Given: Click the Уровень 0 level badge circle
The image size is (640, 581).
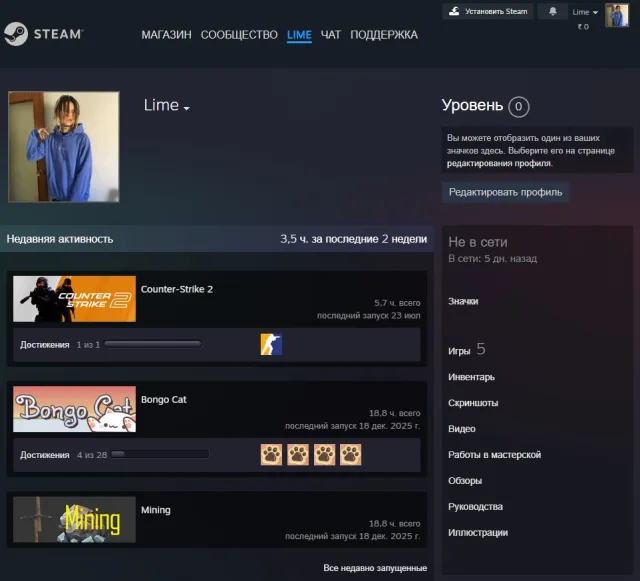Looking at the screenshot, I should [x=518, y=107].
